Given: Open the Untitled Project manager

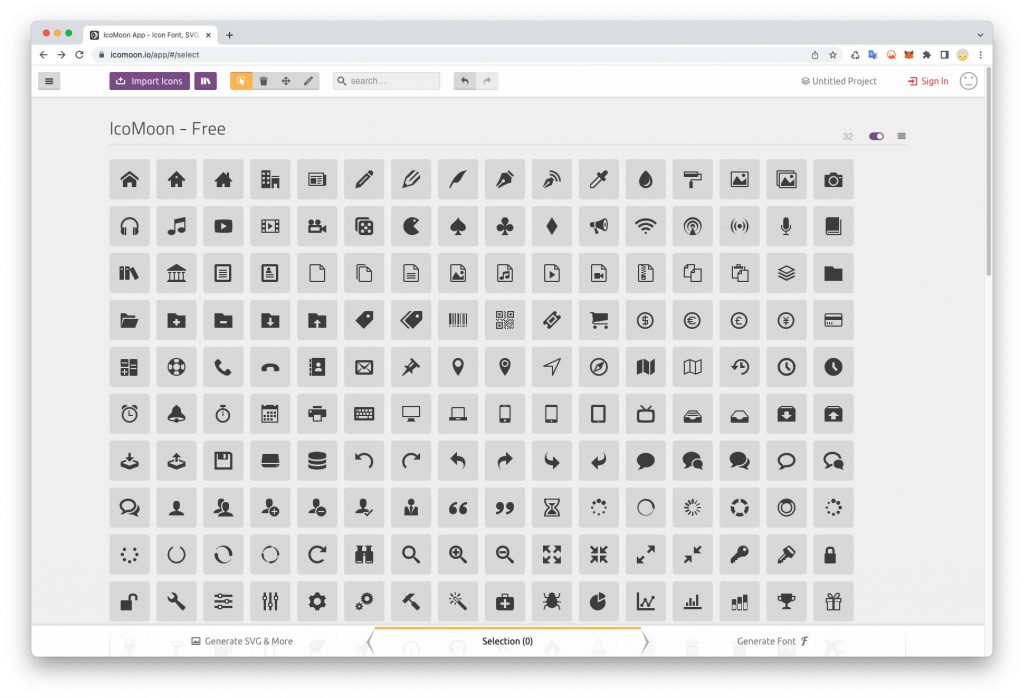Looking at the screenshot, I should tap(839, 81).
